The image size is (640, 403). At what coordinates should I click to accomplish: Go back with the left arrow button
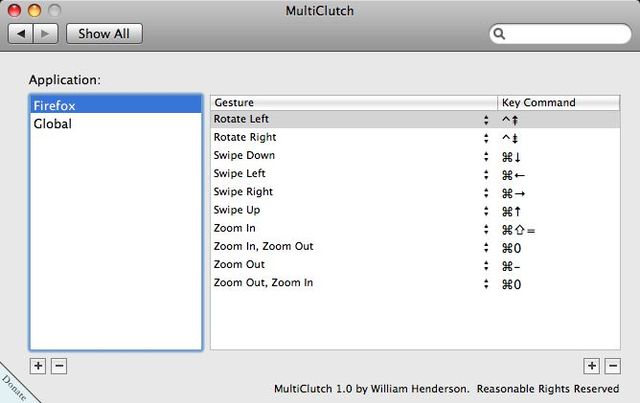tap(21, 33)
